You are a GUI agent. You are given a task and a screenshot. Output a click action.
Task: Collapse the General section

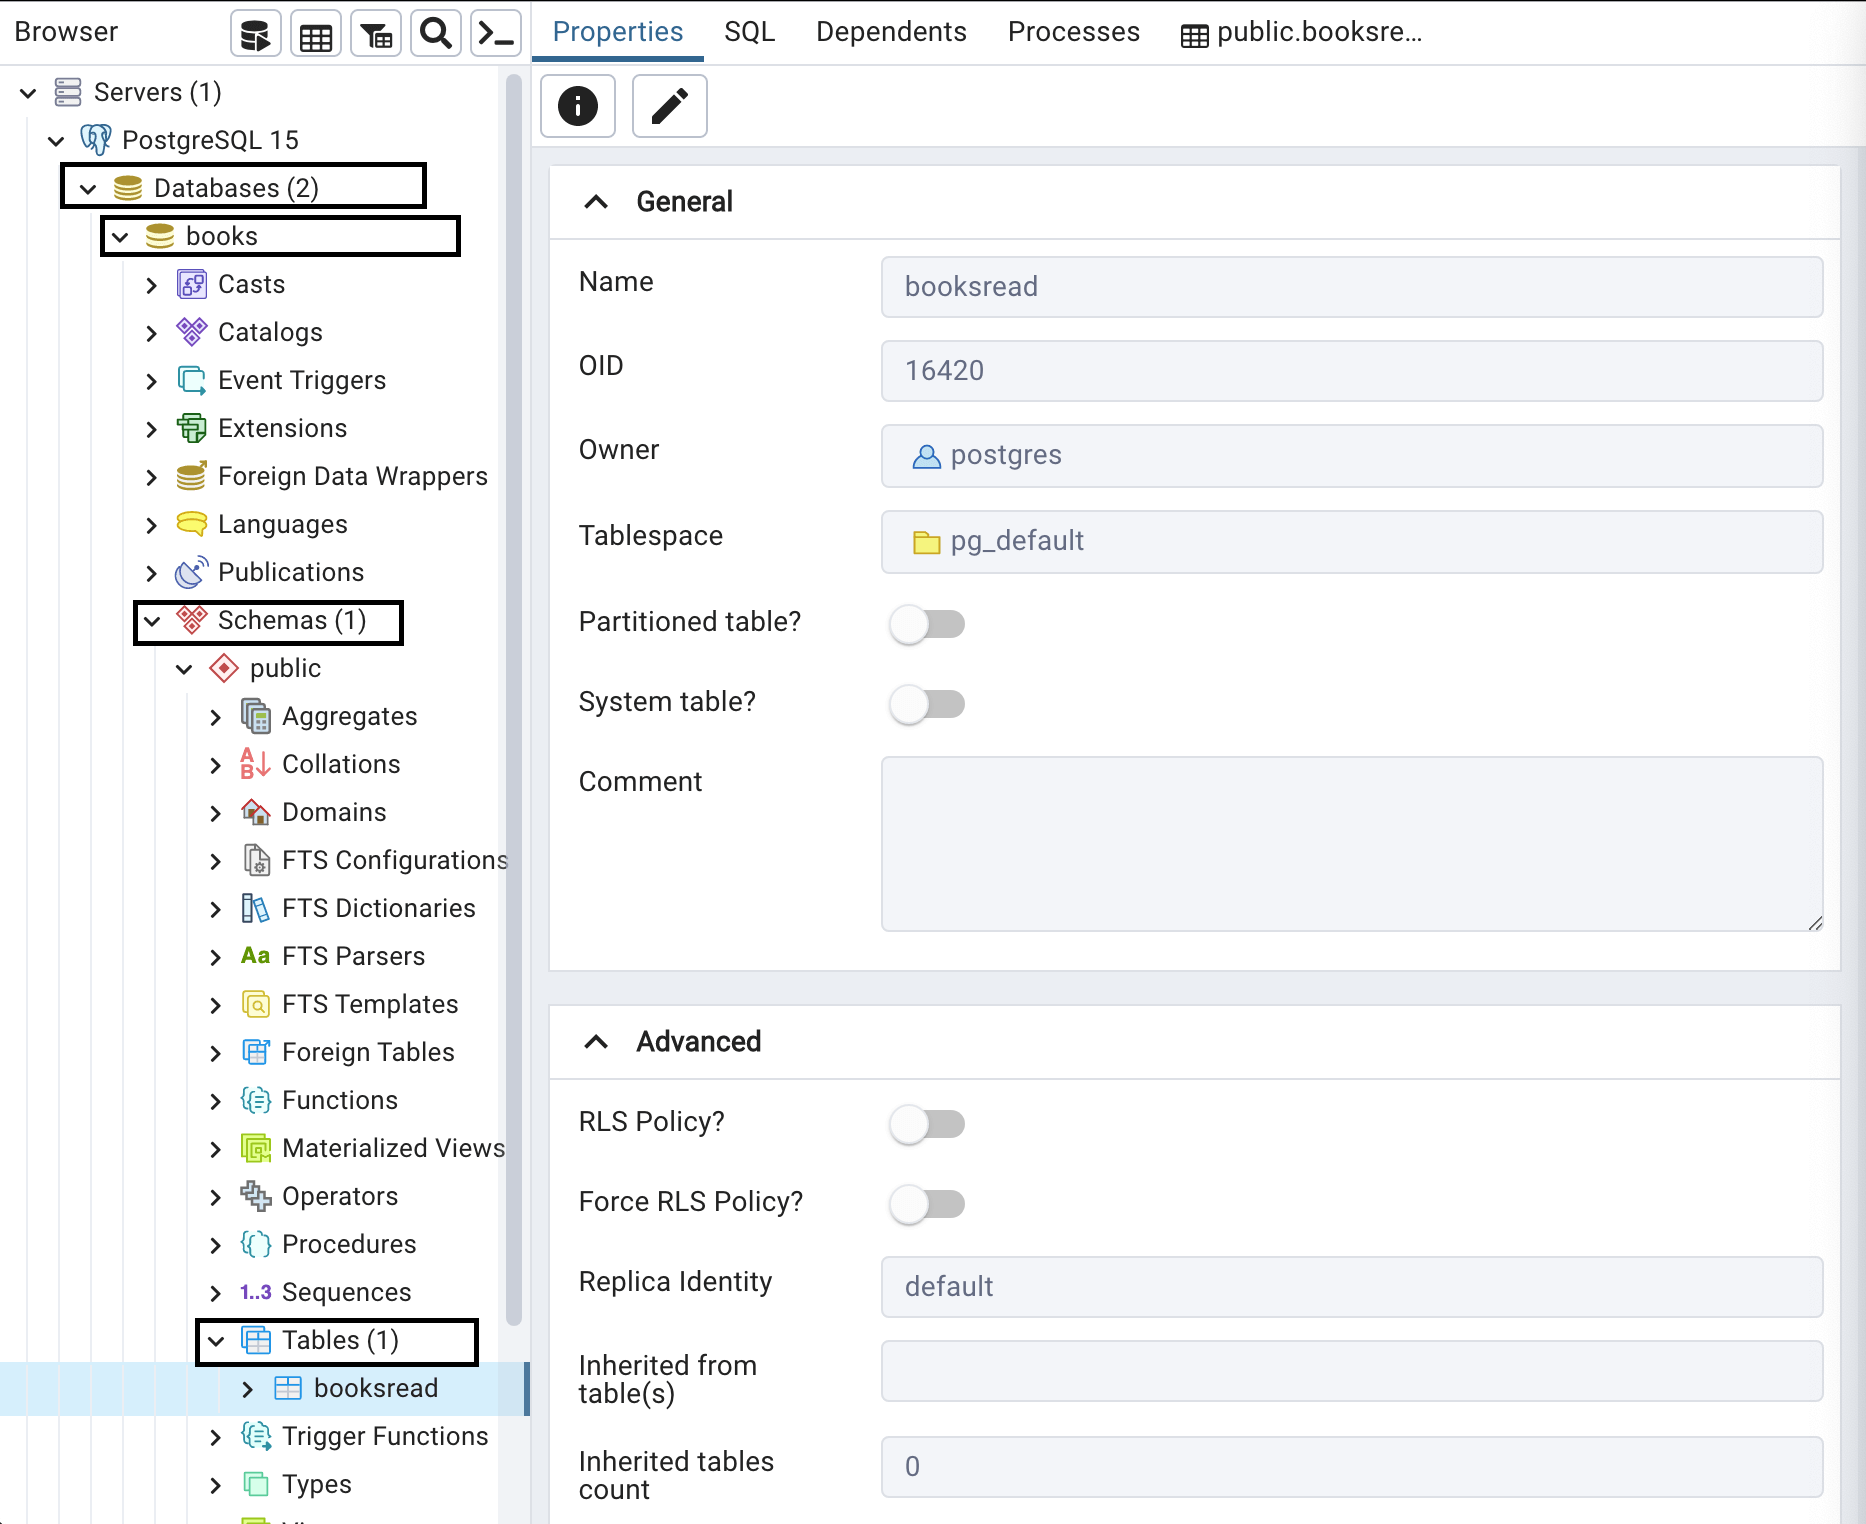pyautogui.click(x=596, y=202)
